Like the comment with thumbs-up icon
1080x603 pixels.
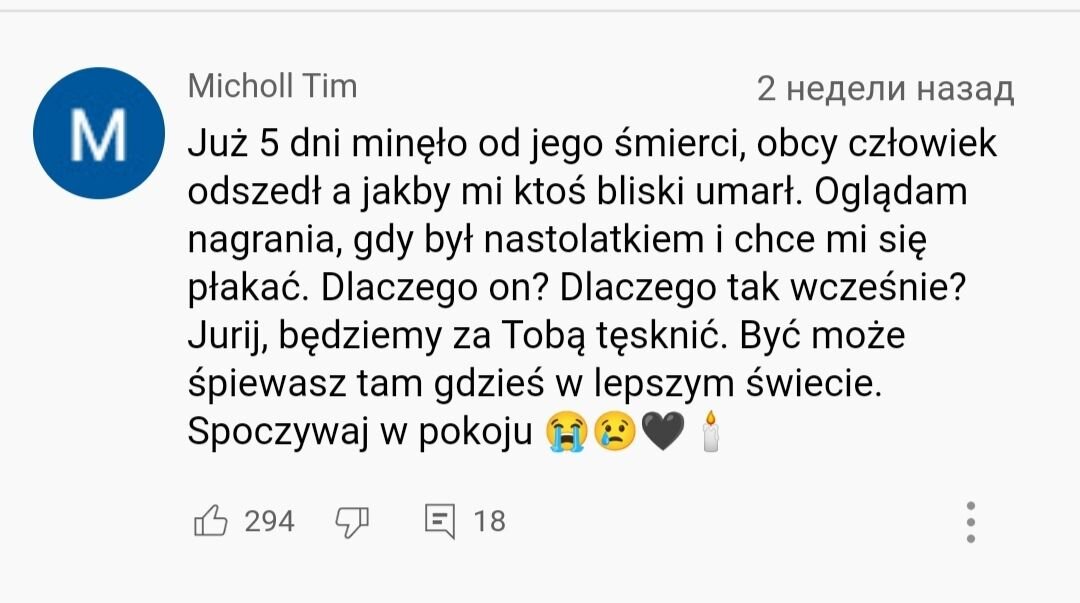coord(211,520)
